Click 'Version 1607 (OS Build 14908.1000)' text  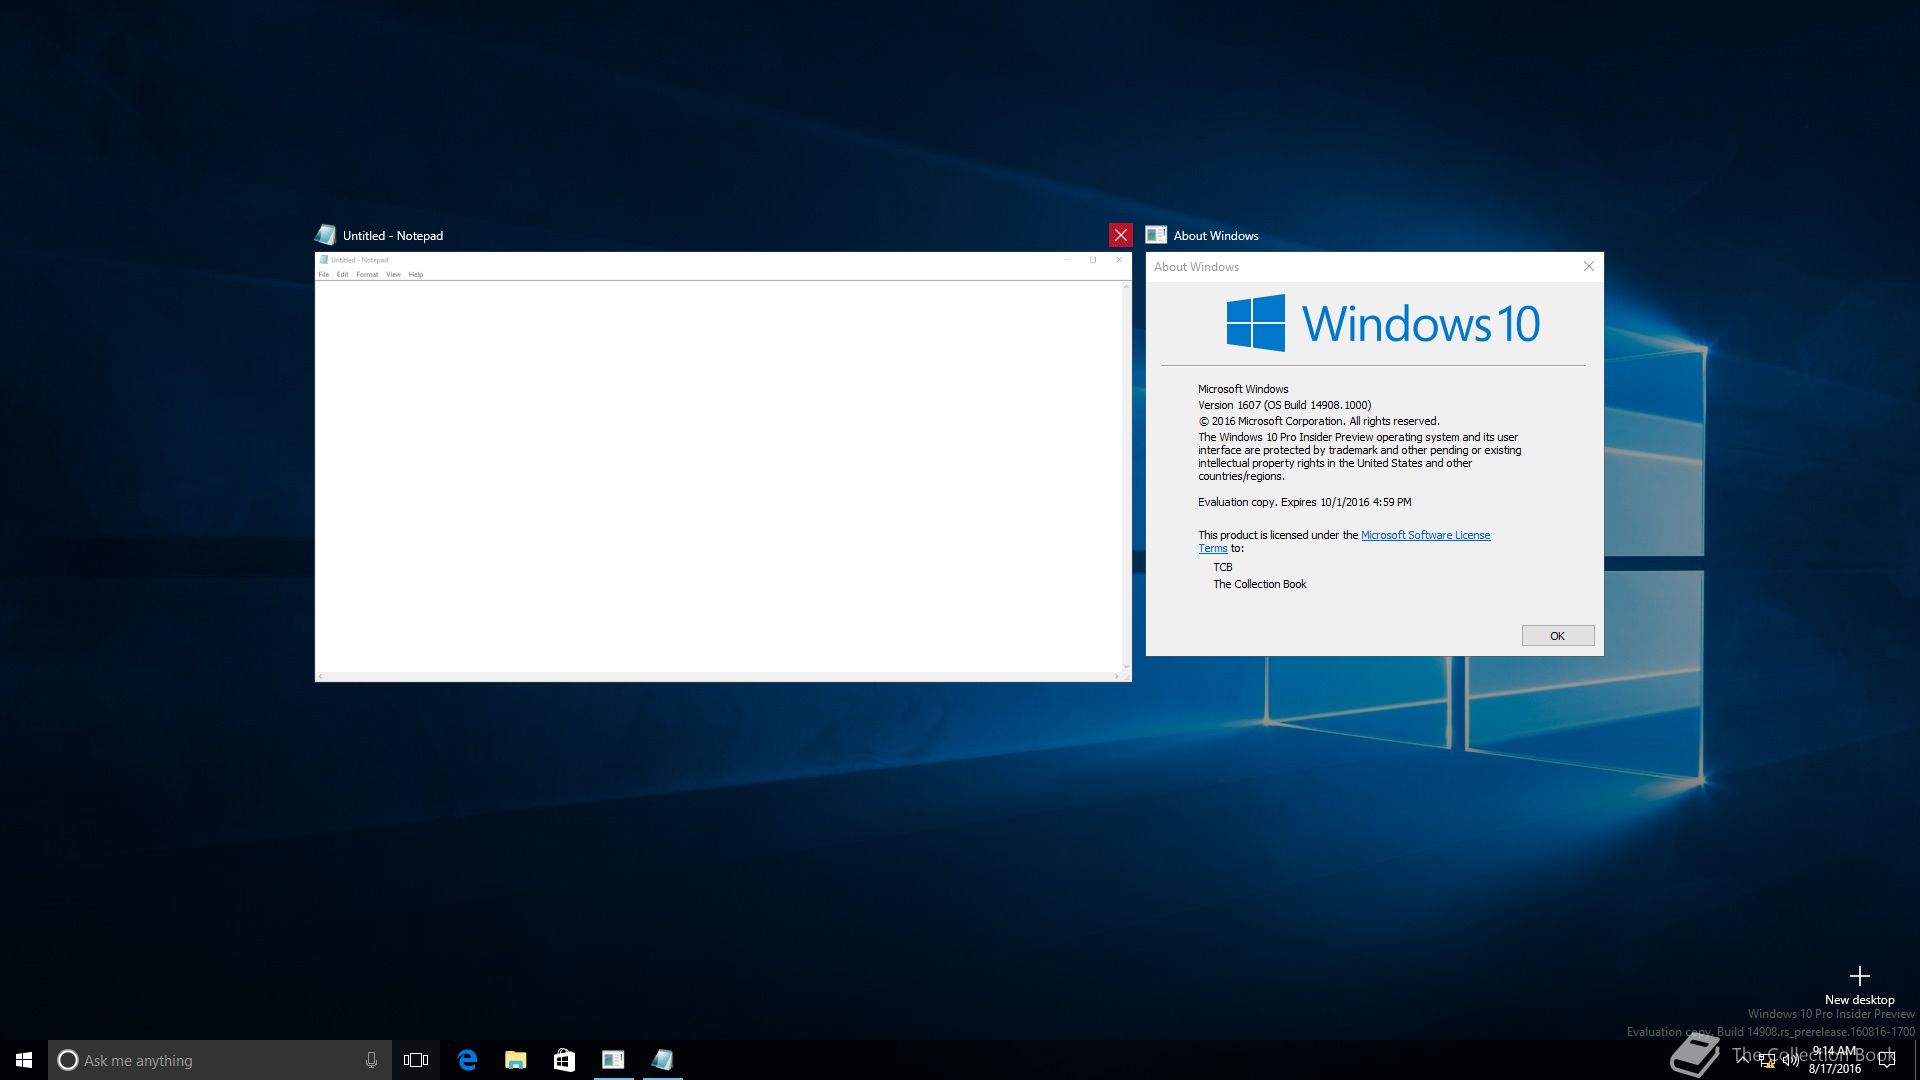click(x=1285, y=405)
